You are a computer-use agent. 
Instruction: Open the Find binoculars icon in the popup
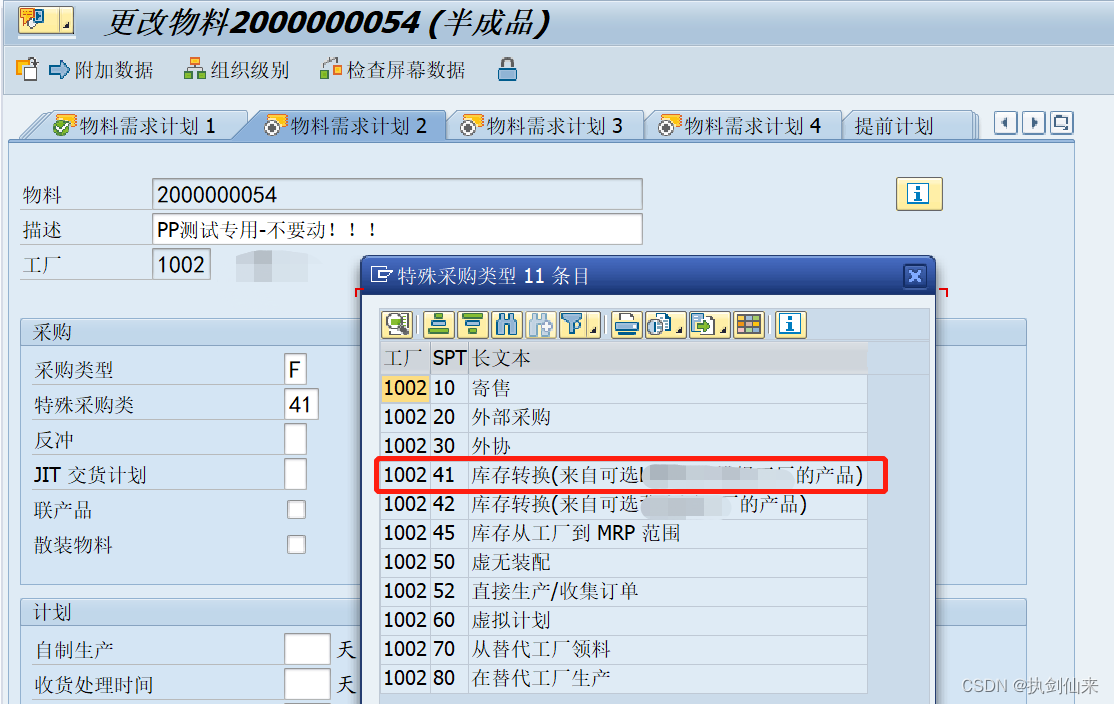tap(506, 325)
